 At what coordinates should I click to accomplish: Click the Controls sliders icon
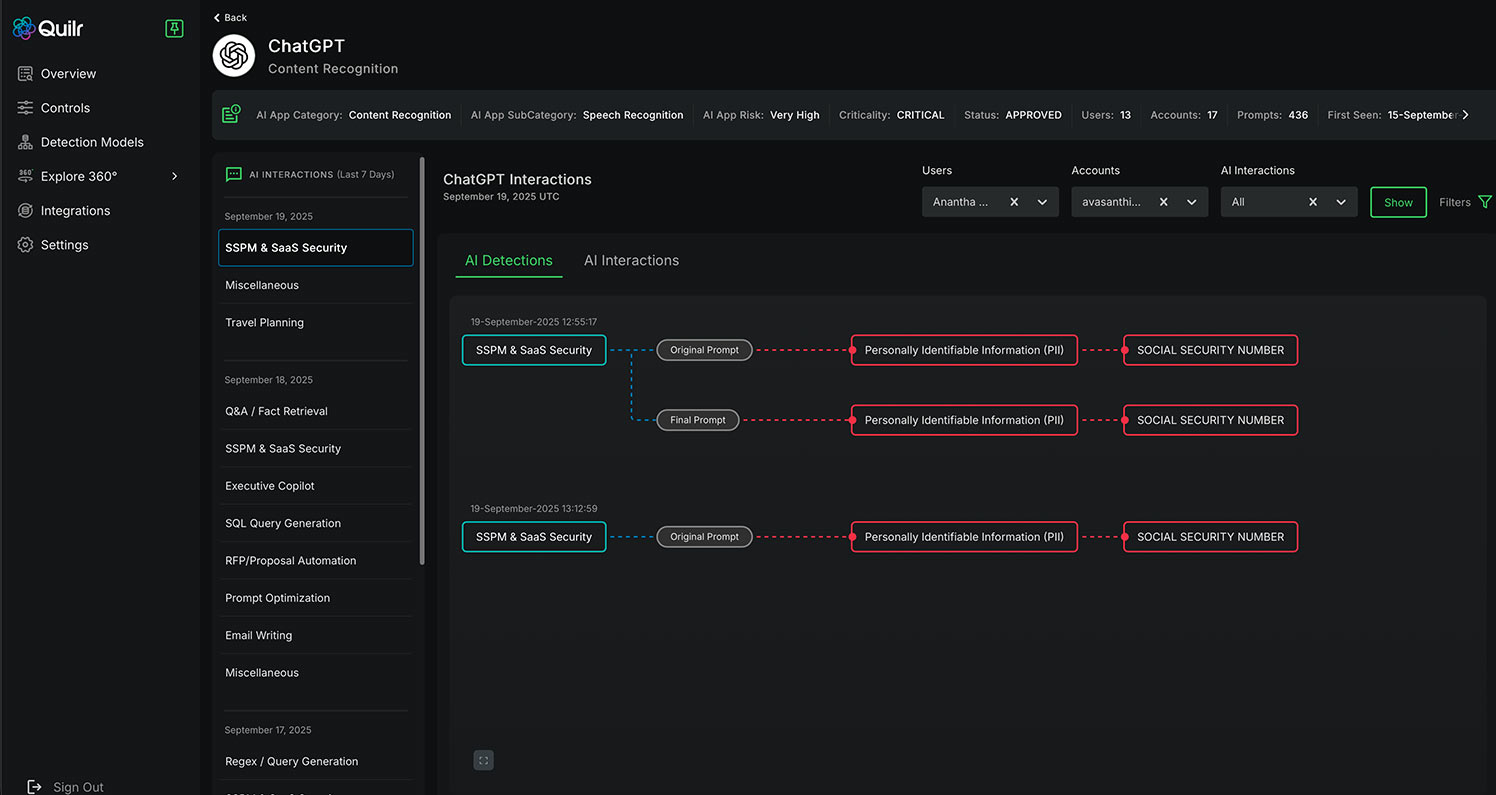point(25,108)
